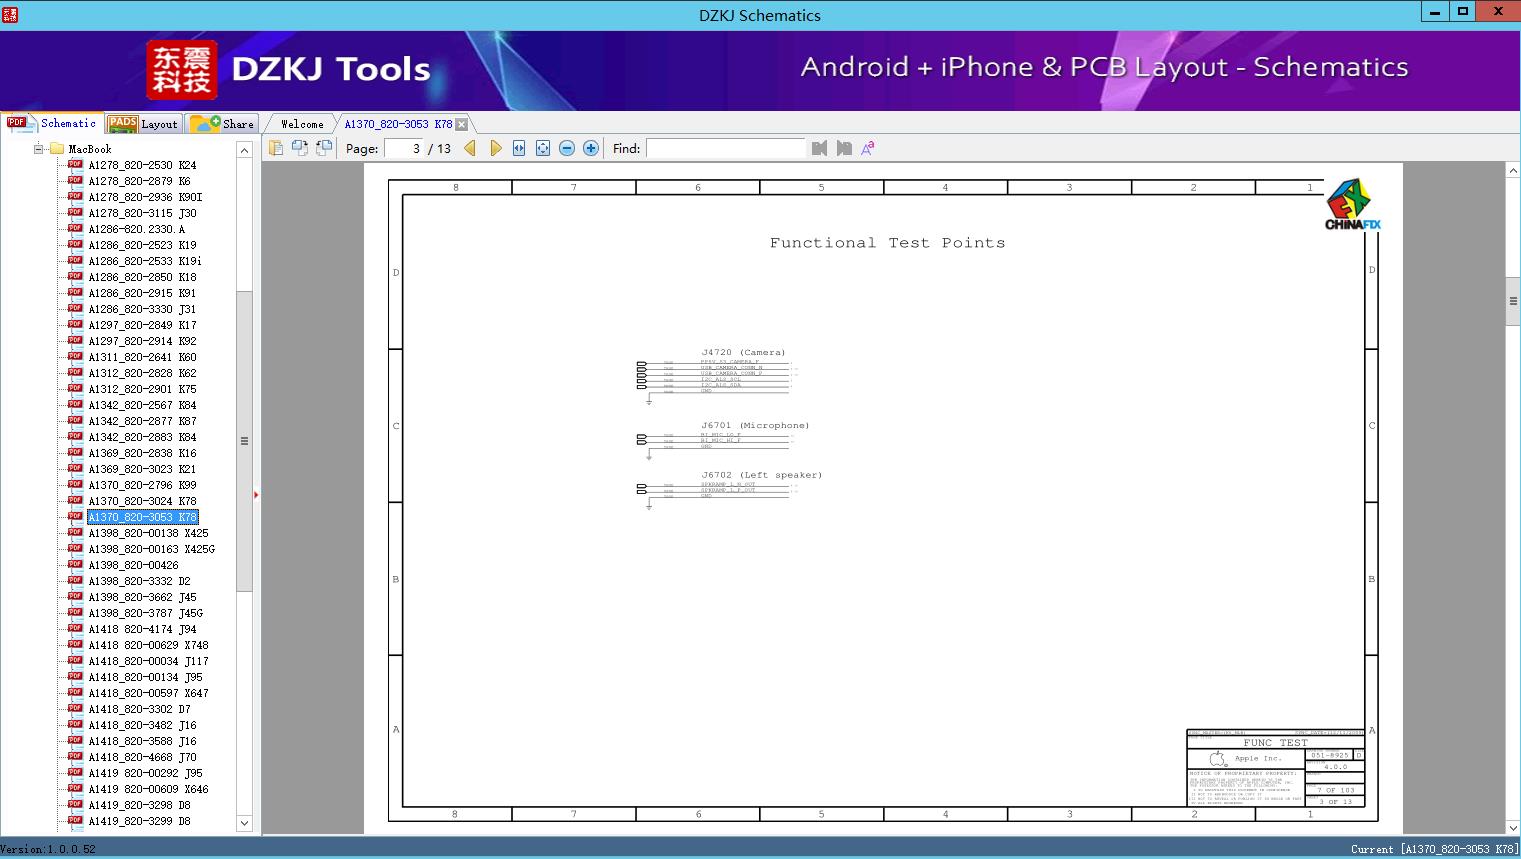Switch to the Schematic tab

52,123
